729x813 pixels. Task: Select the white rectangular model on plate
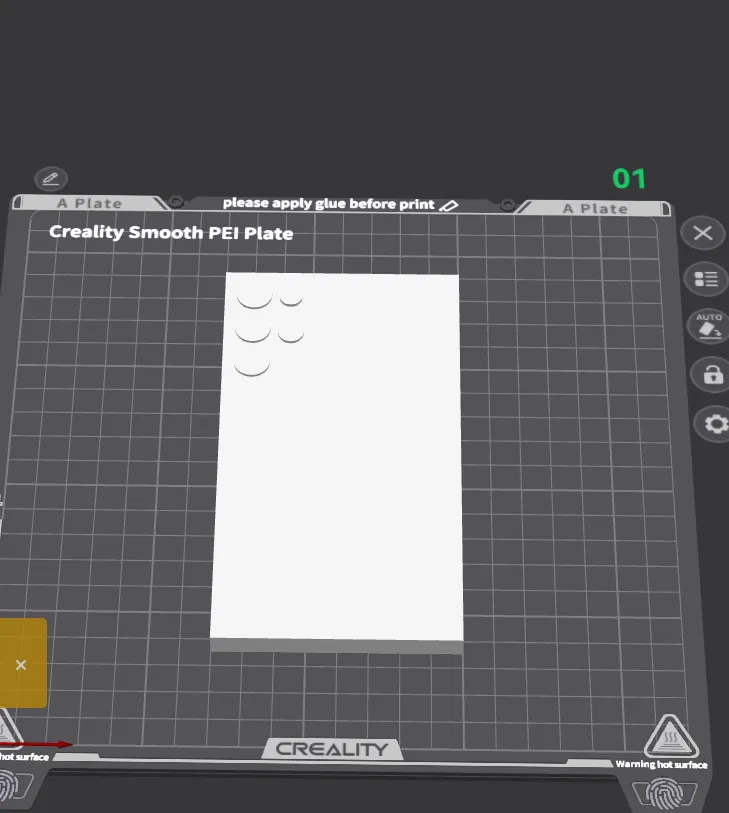point(337,463)
